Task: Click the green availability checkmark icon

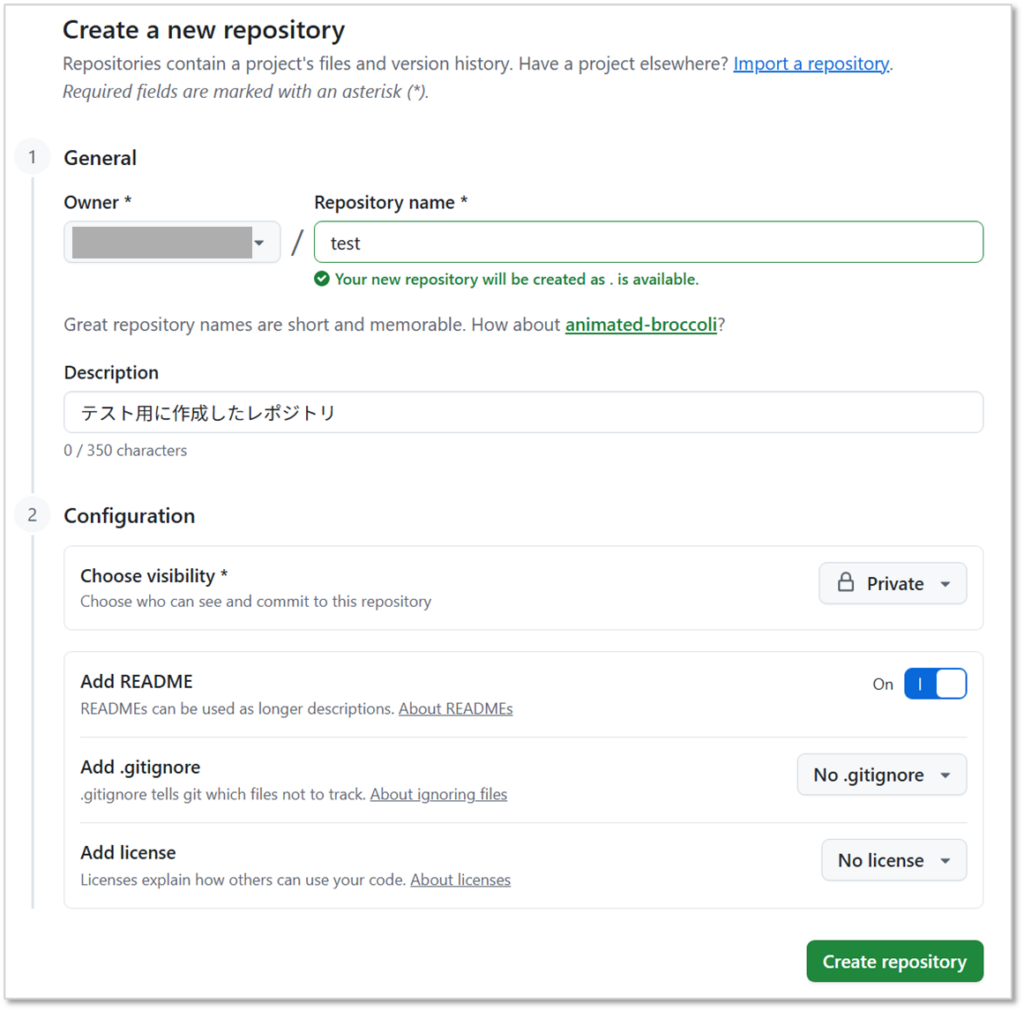Action: point(322,279)
